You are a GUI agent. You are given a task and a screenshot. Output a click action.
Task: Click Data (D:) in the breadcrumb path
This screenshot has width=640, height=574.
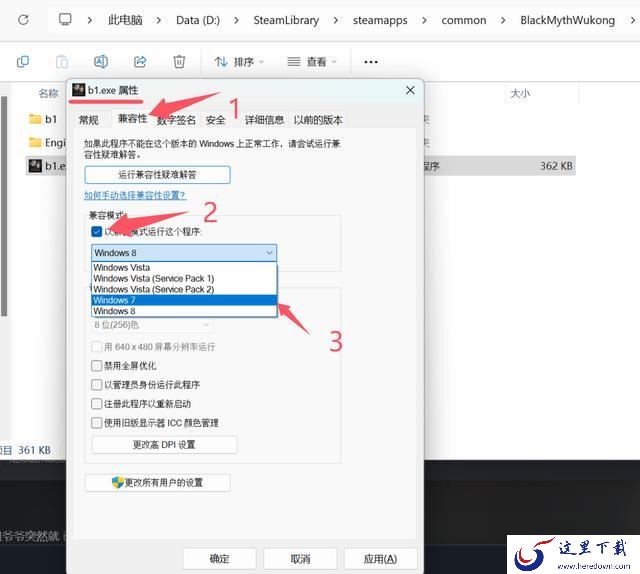point(198,20)
